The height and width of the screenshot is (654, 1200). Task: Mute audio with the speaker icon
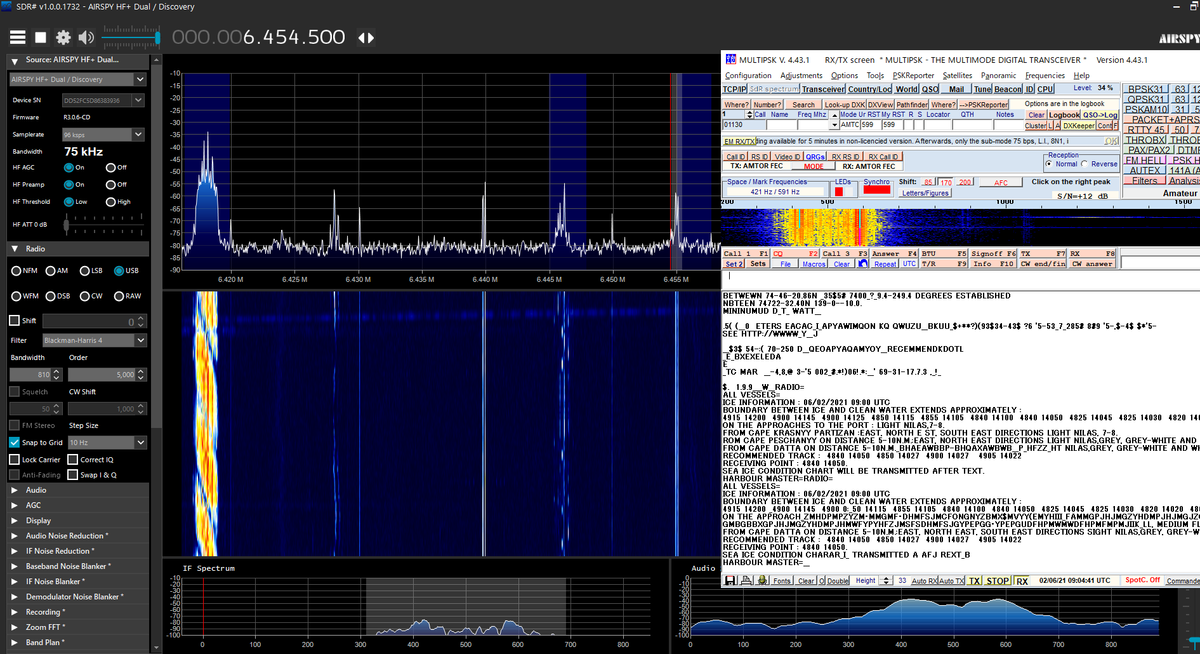86,37
